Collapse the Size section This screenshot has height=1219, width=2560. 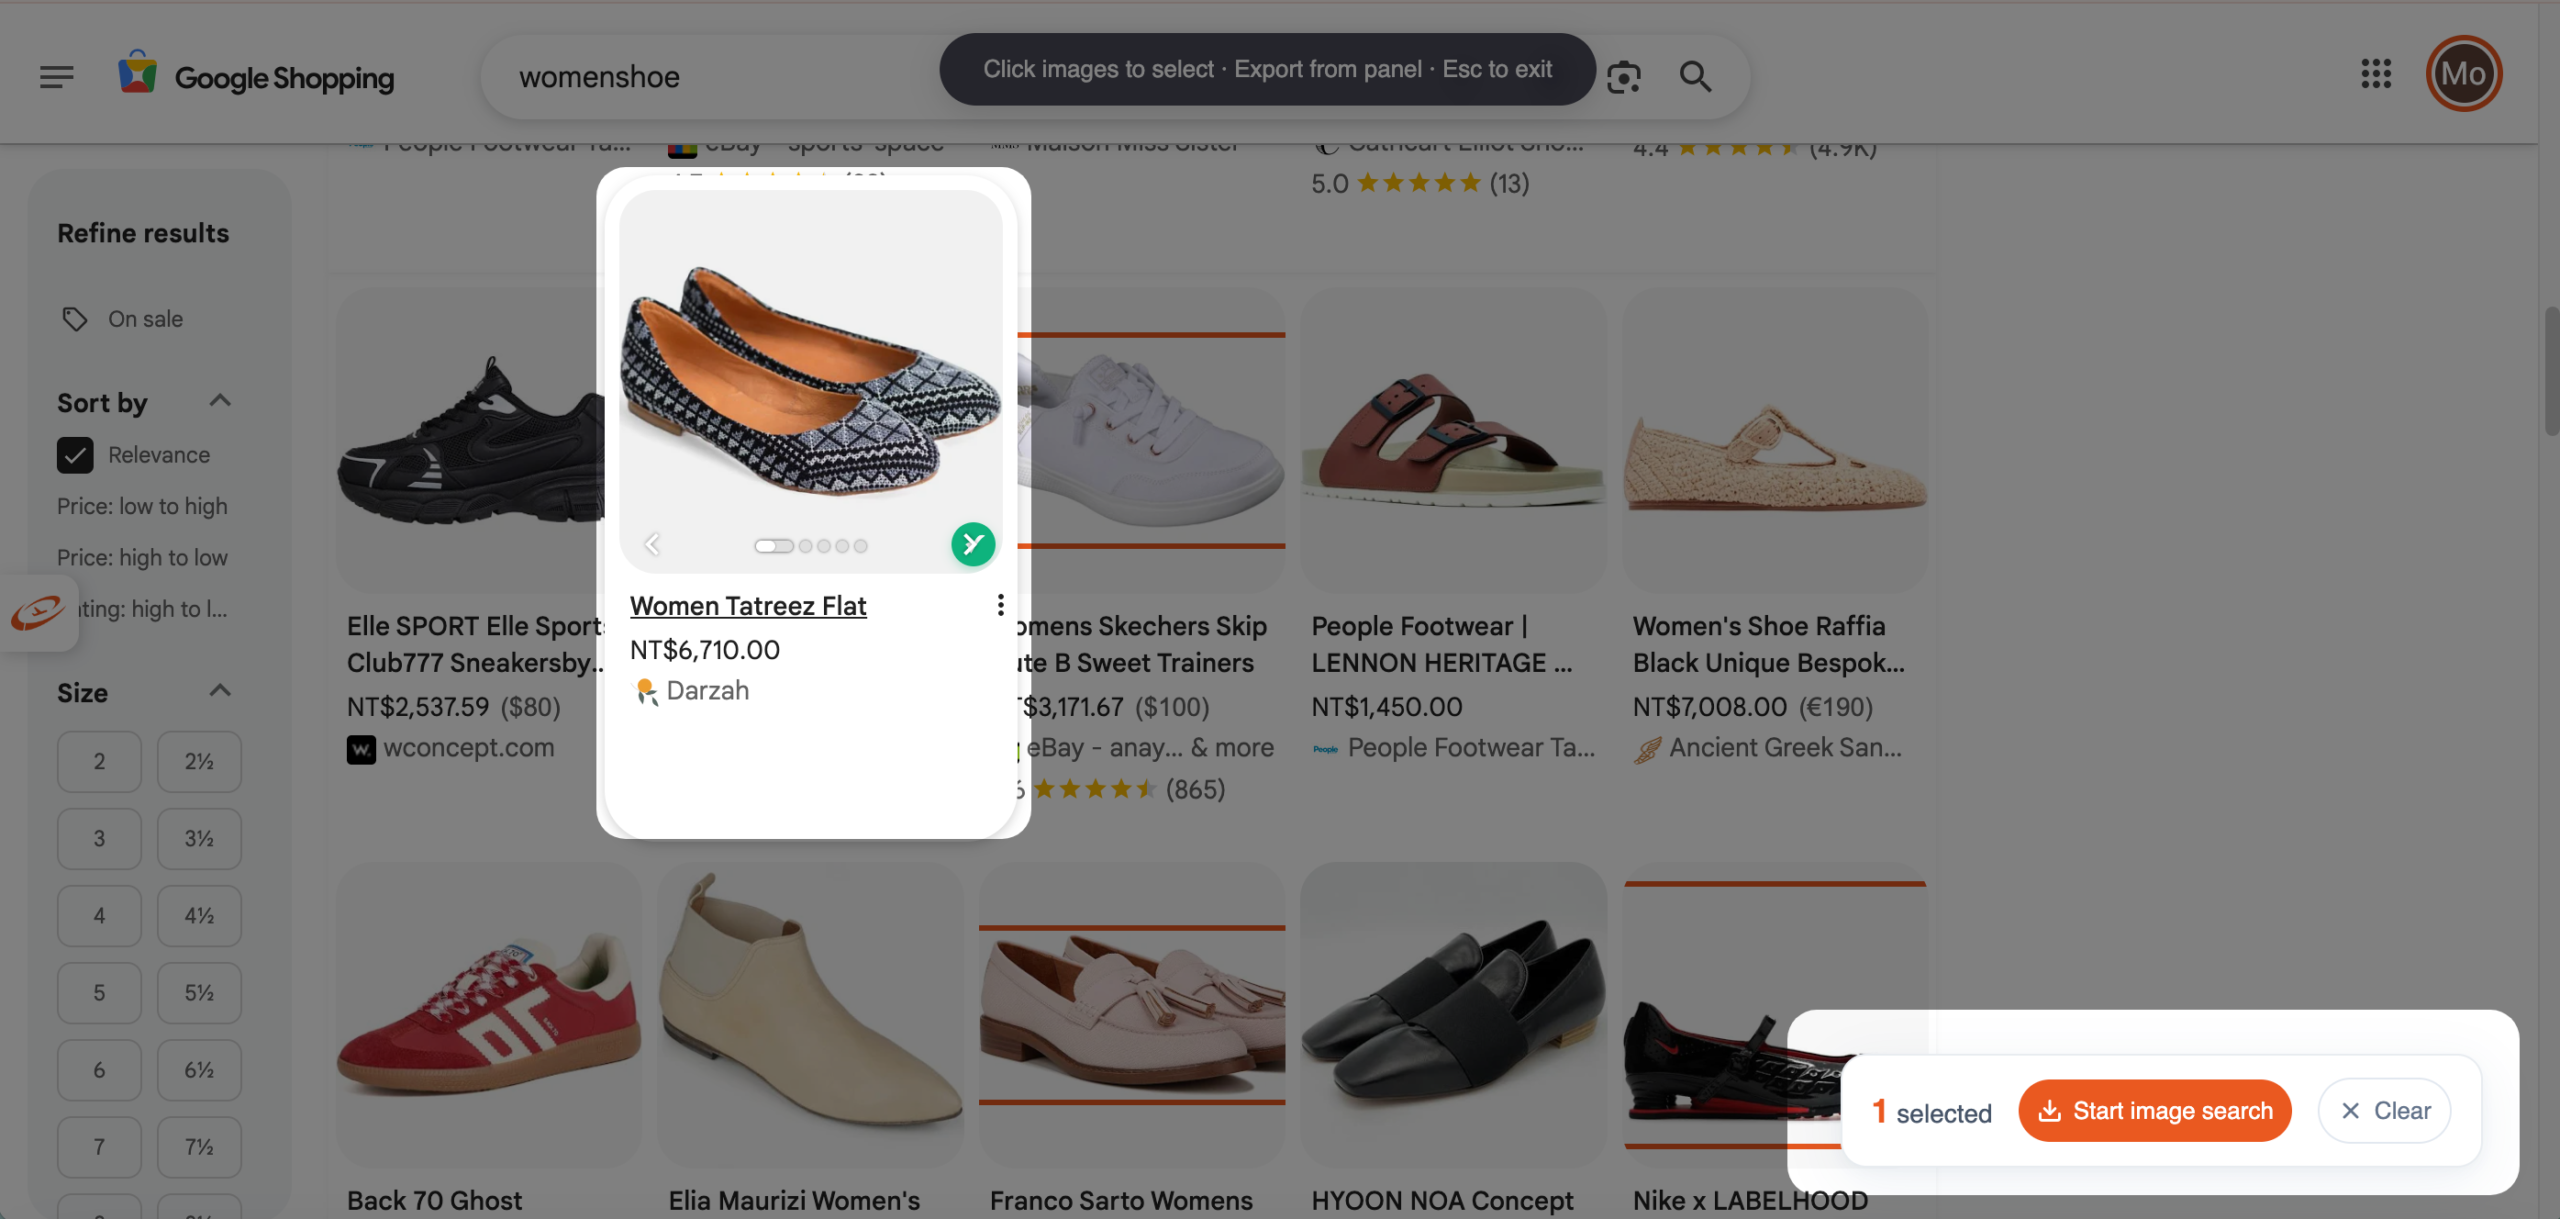click(220, 691)
